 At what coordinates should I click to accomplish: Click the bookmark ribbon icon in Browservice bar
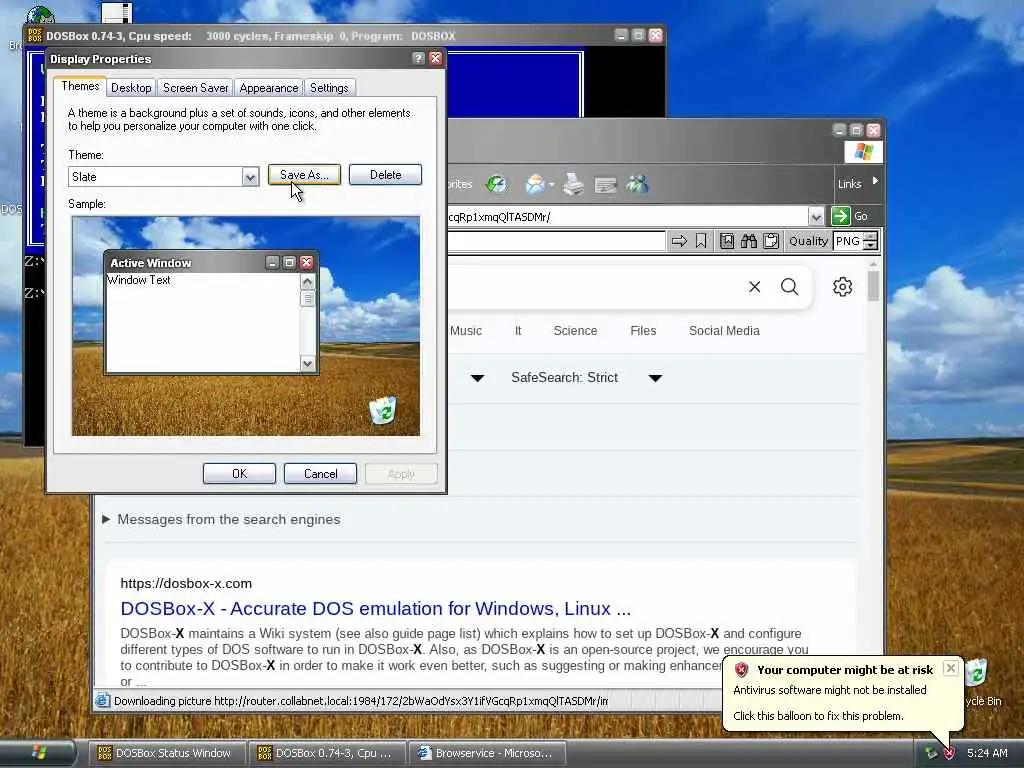click(701, 241)
